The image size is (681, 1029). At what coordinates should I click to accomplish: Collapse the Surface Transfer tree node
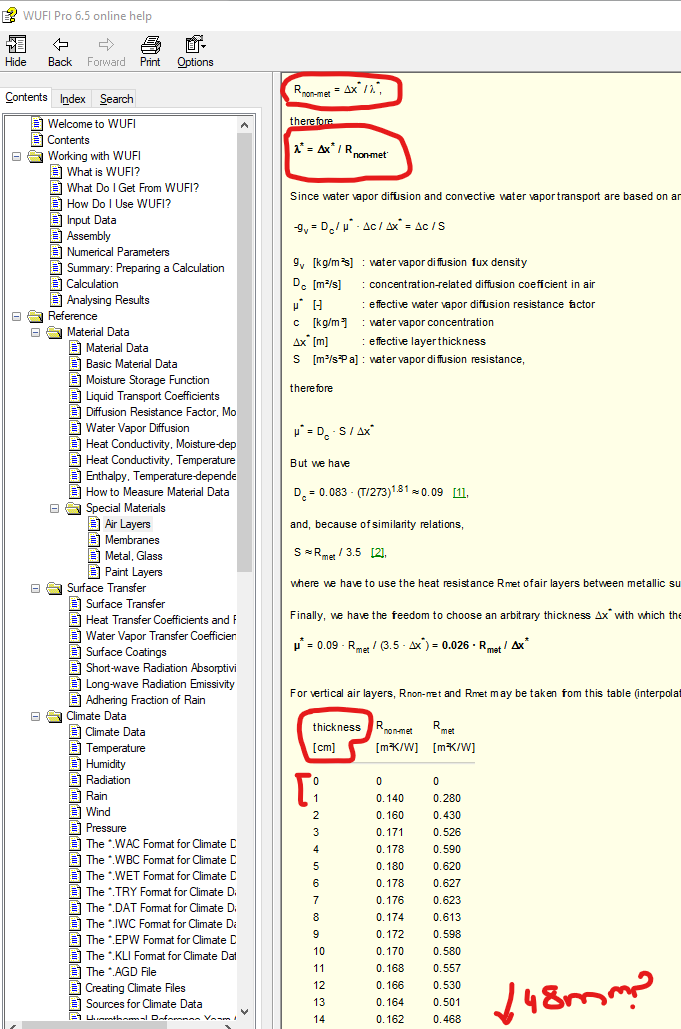tap(36, 588)
